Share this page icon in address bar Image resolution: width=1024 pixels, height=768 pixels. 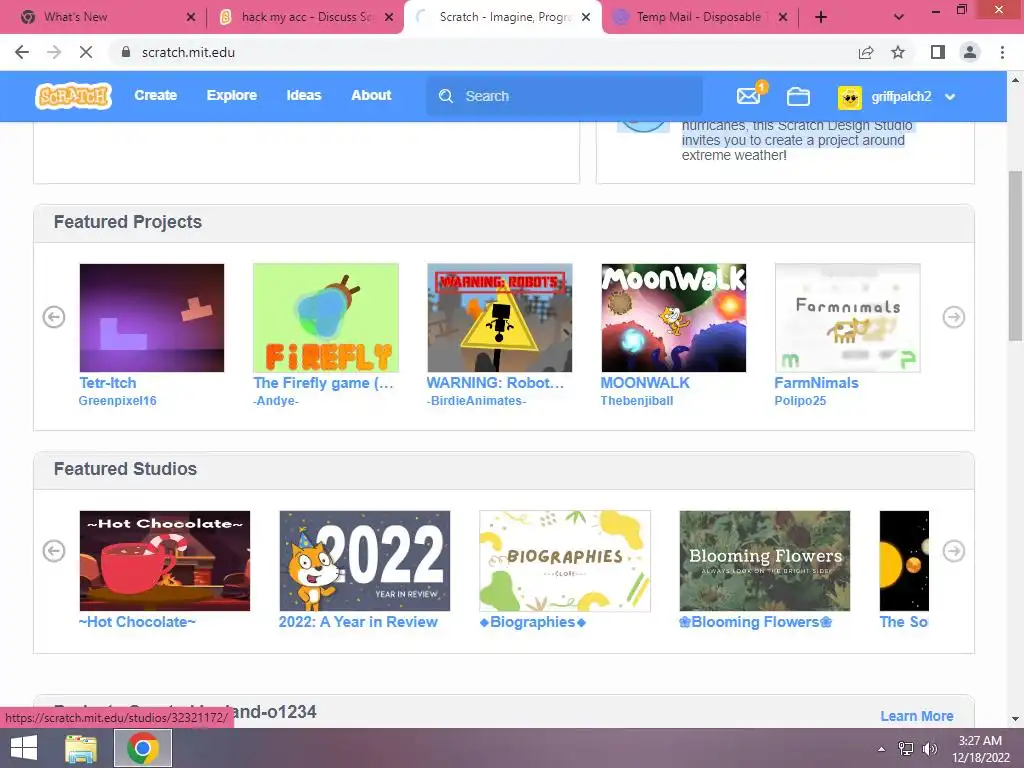click(866, 52)
